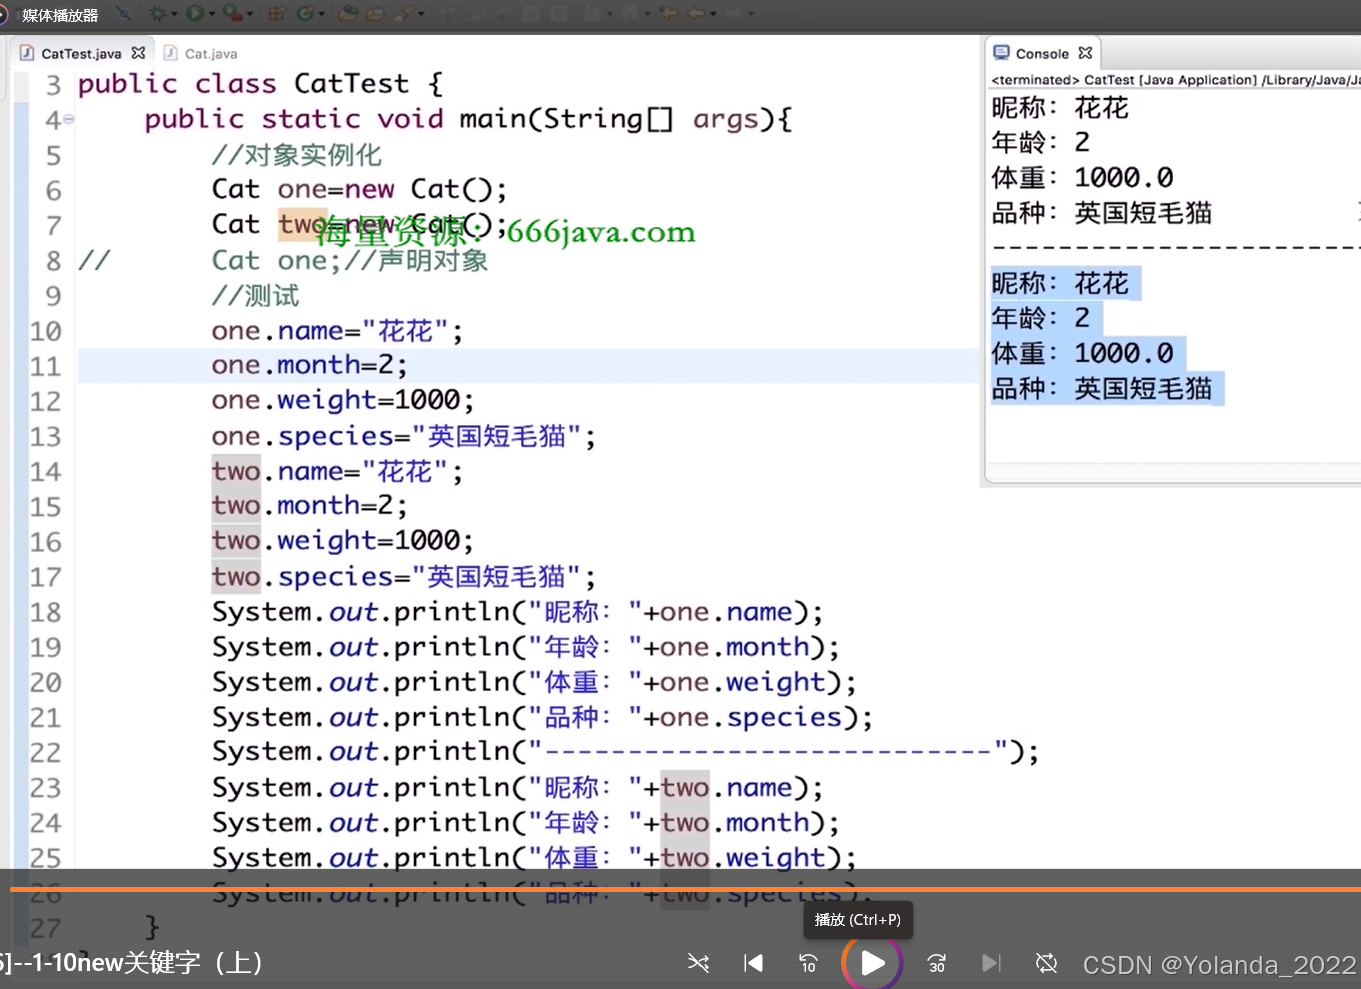Click the Search flashlight toolbar icon
The height and width of the screenshot is (989, 1361).
point(404,13)
